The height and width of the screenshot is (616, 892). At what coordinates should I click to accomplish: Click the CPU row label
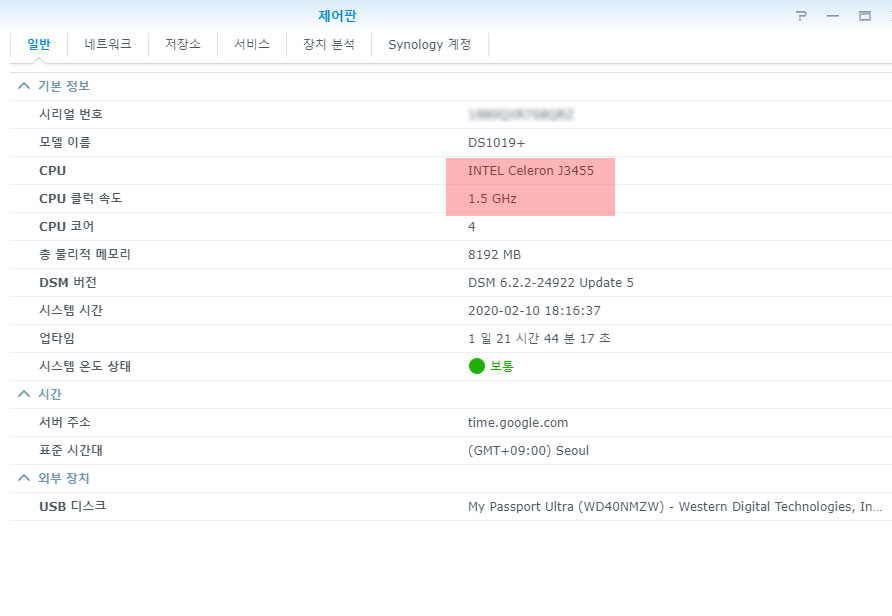point(52,171)
